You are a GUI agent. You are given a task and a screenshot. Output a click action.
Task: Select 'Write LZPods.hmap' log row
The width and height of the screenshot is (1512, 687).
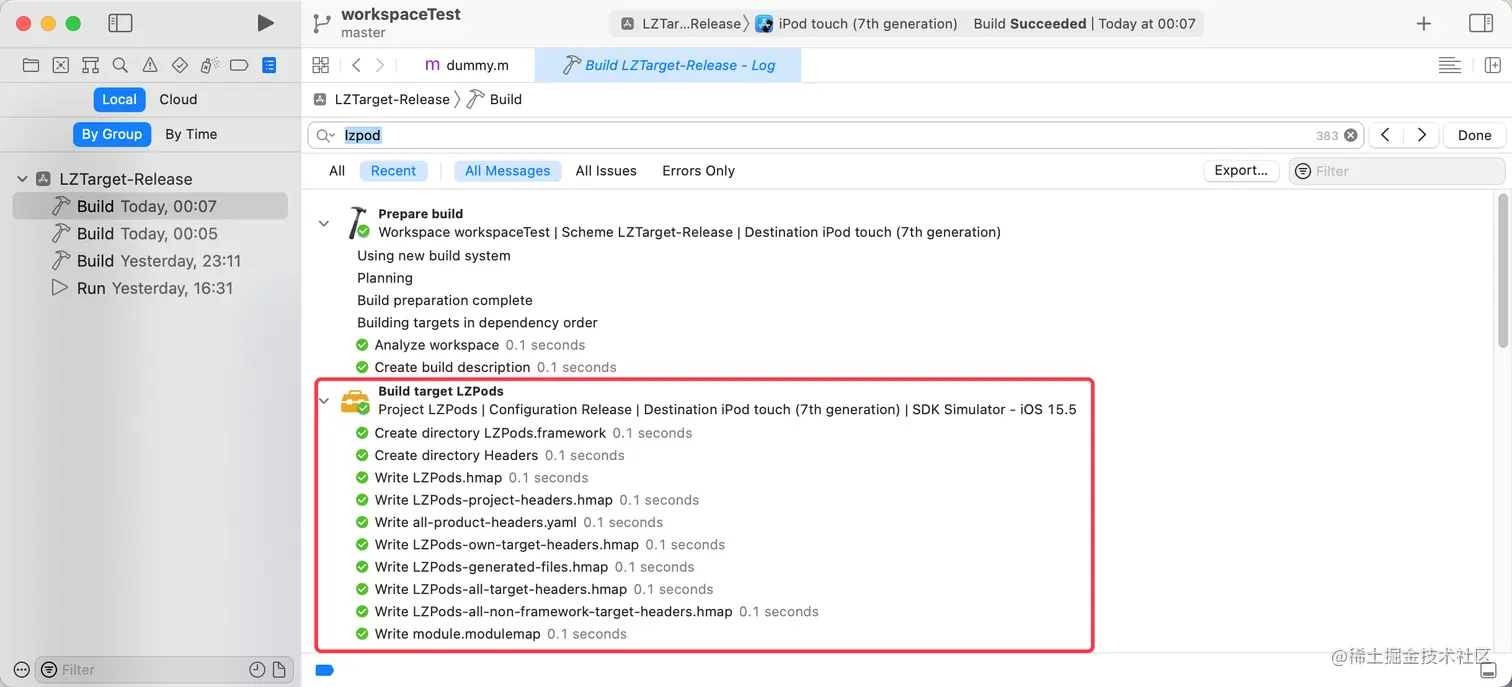coord(472,478)
